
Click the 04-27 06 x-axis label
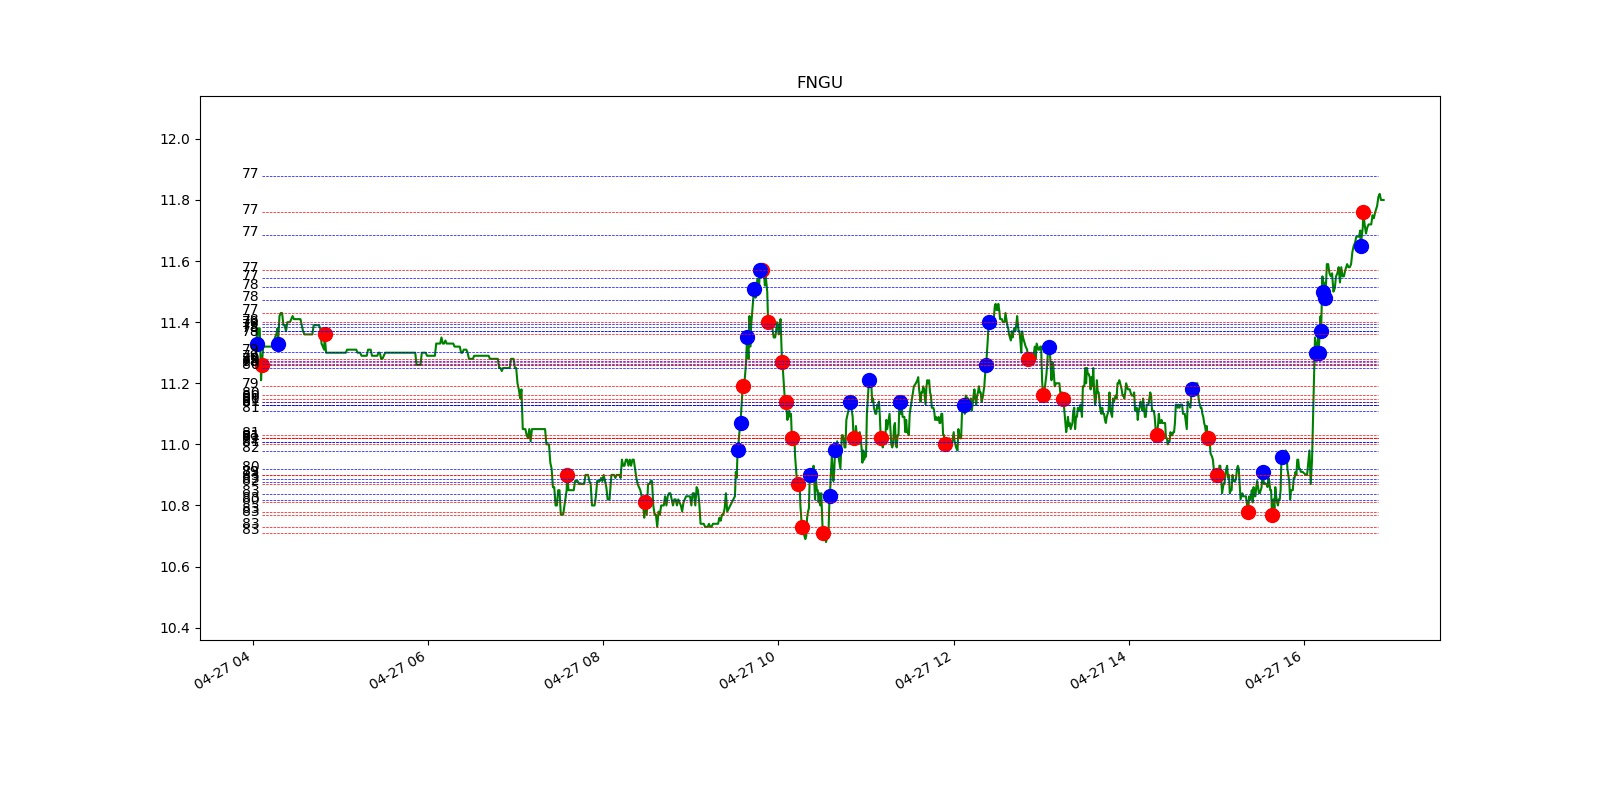tap(397, 669)
